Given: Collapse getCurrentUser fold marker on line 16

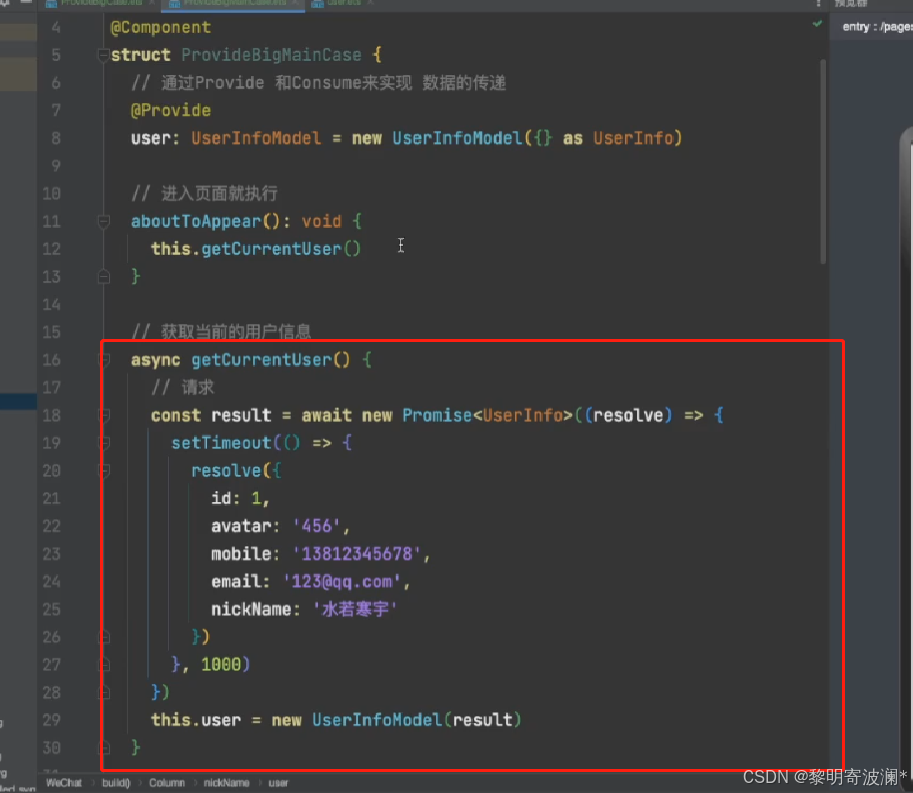Looking at the screenshot, I should [105, 360].
